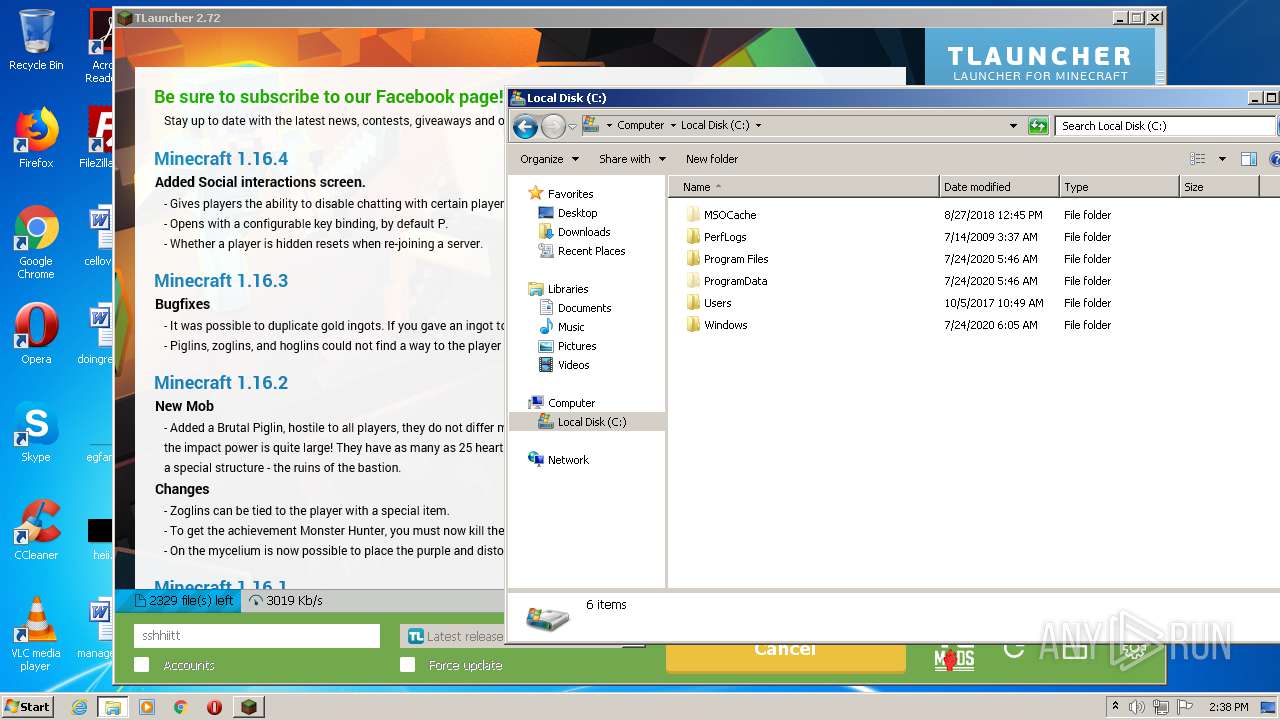Open view options dropdown arrow
The height and width of the screenshot is (720, 1280).
tap(1222, 159)
